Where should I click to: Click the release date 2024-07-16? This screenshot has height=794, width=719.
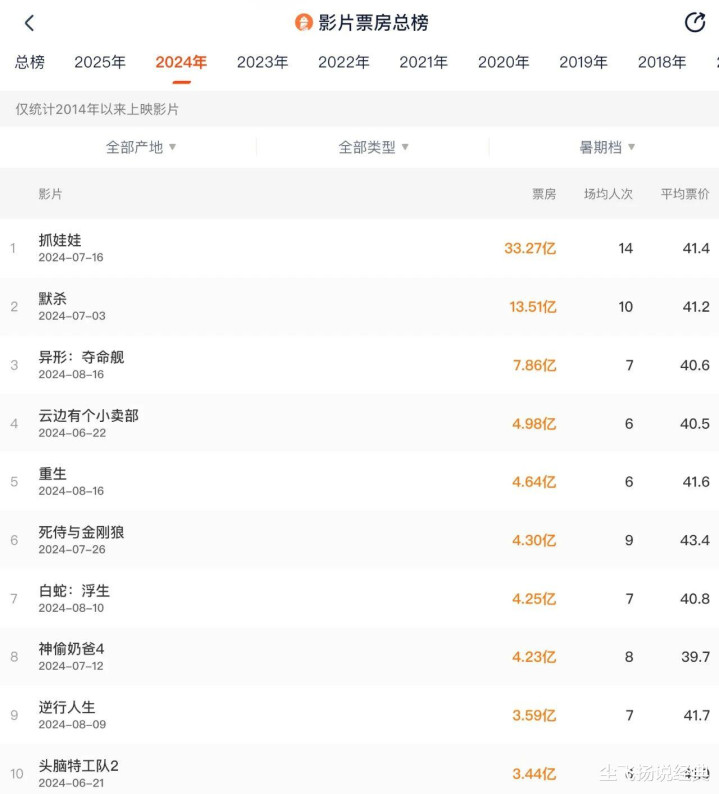(71, 257)
